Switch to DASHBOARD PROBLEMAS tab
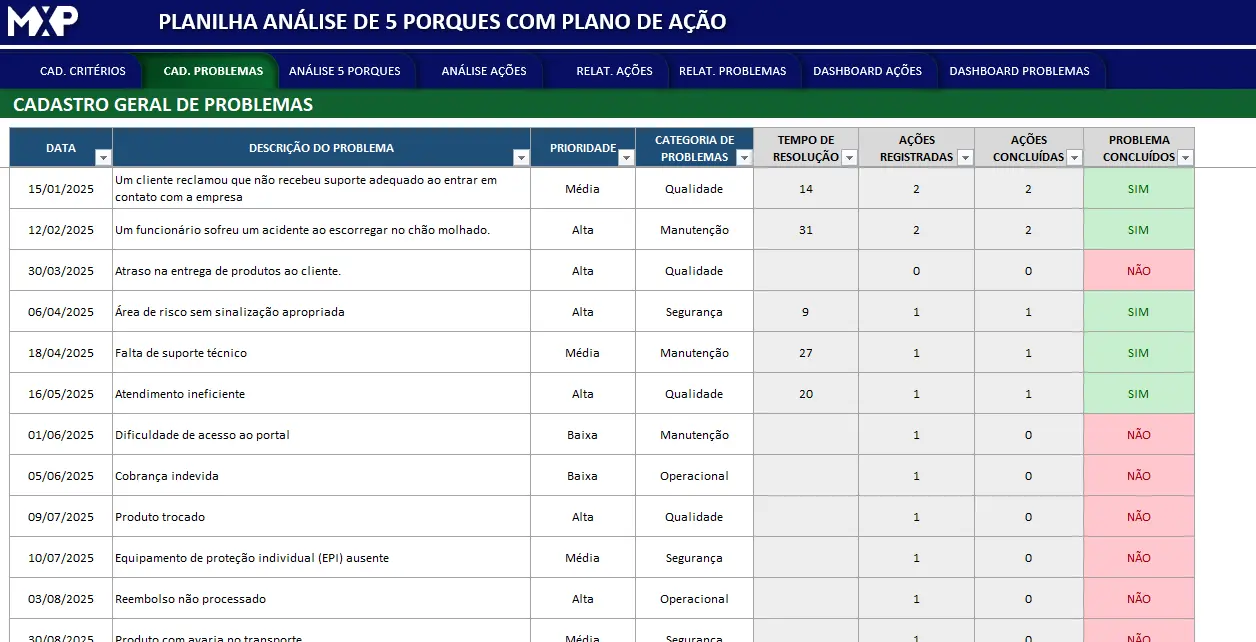Screen dimensions: 1256x642 (1019, 71)
